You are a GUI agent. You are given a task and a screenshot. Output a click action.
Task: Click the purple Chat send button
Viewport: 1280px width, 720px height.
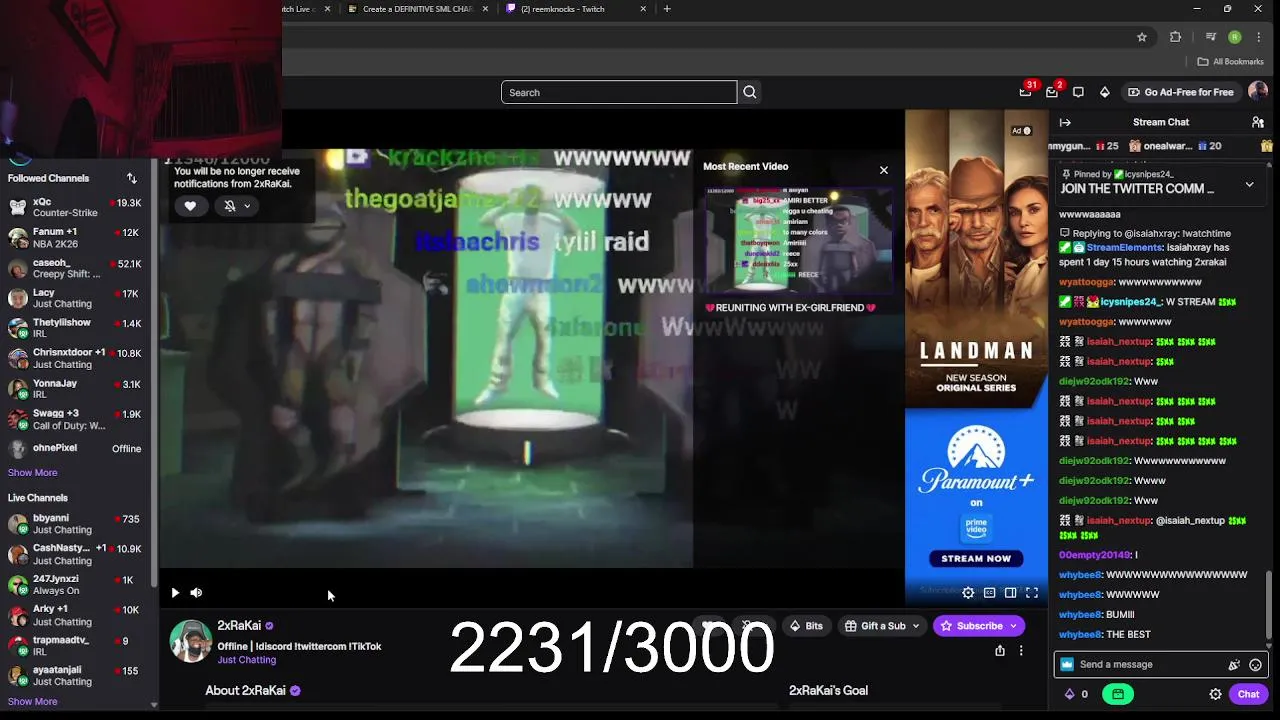pyautogui.click(x=1248, y=694)
